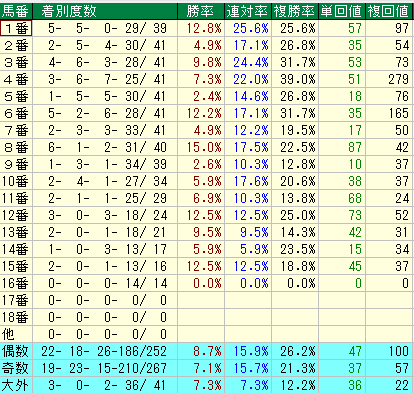This screenshot has height=393, width=414.
Task: Select the 16番 row label
Action: pyautogui.click(x=16, y=283)
